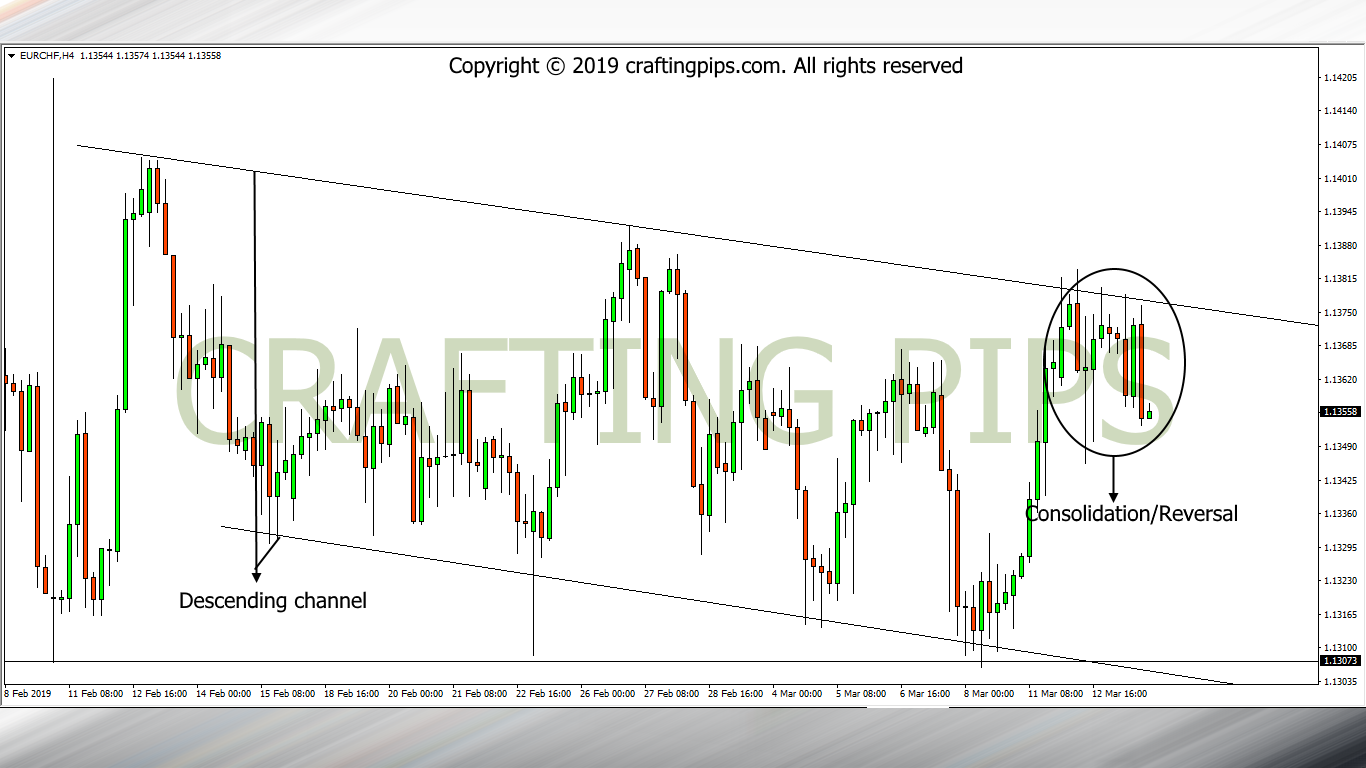Click the '4 Mar 00:00' time axis label

coord(798,693)
